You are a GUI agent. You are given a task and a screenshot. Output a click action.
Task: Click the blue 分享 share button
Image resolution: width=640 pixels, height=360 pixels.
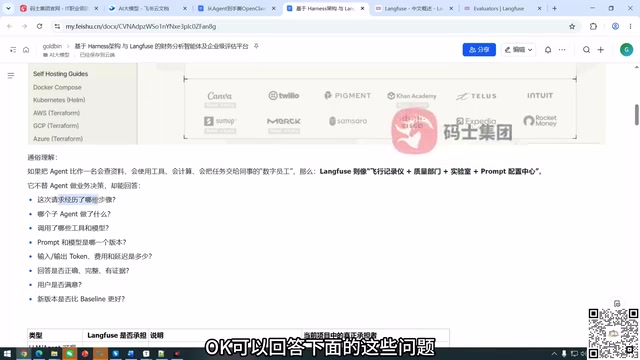point(479,49)
